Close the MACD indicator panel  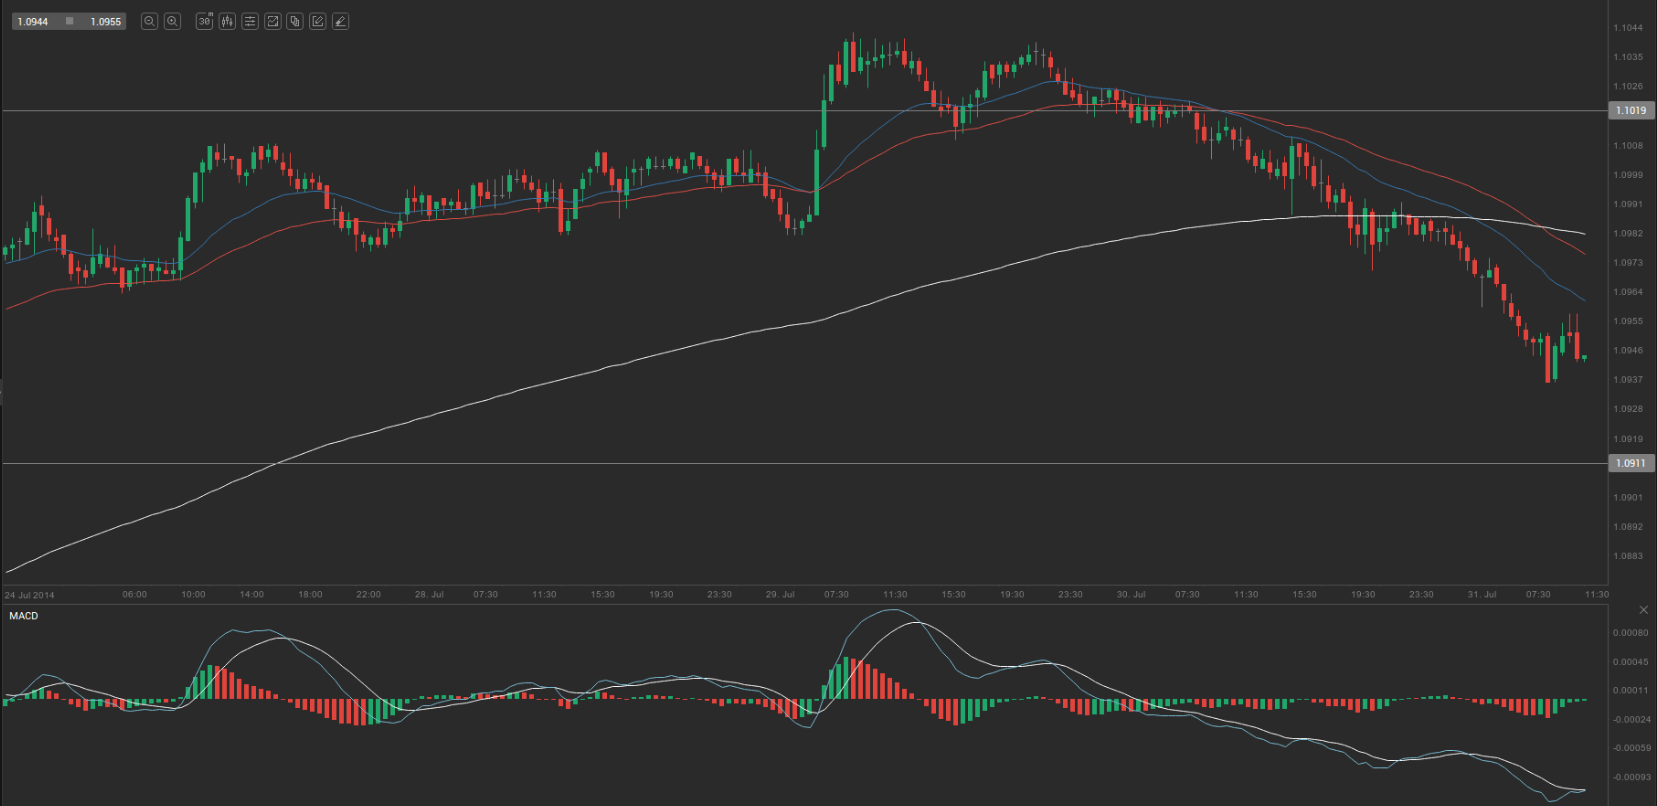1643,610
